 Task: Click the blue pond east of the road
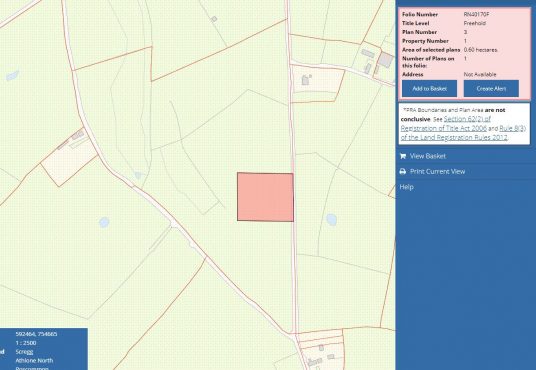pos(331,220)
